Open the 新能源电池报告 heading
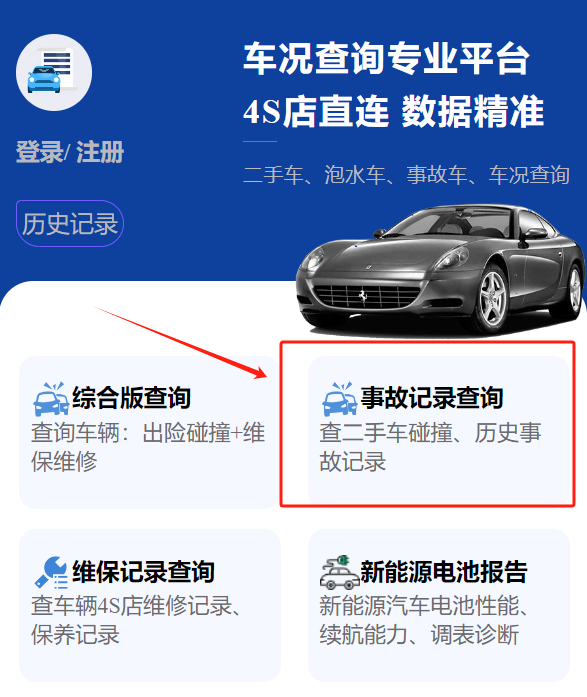The width and height of the screenshot is (587, 697). [x=443, y=572]
